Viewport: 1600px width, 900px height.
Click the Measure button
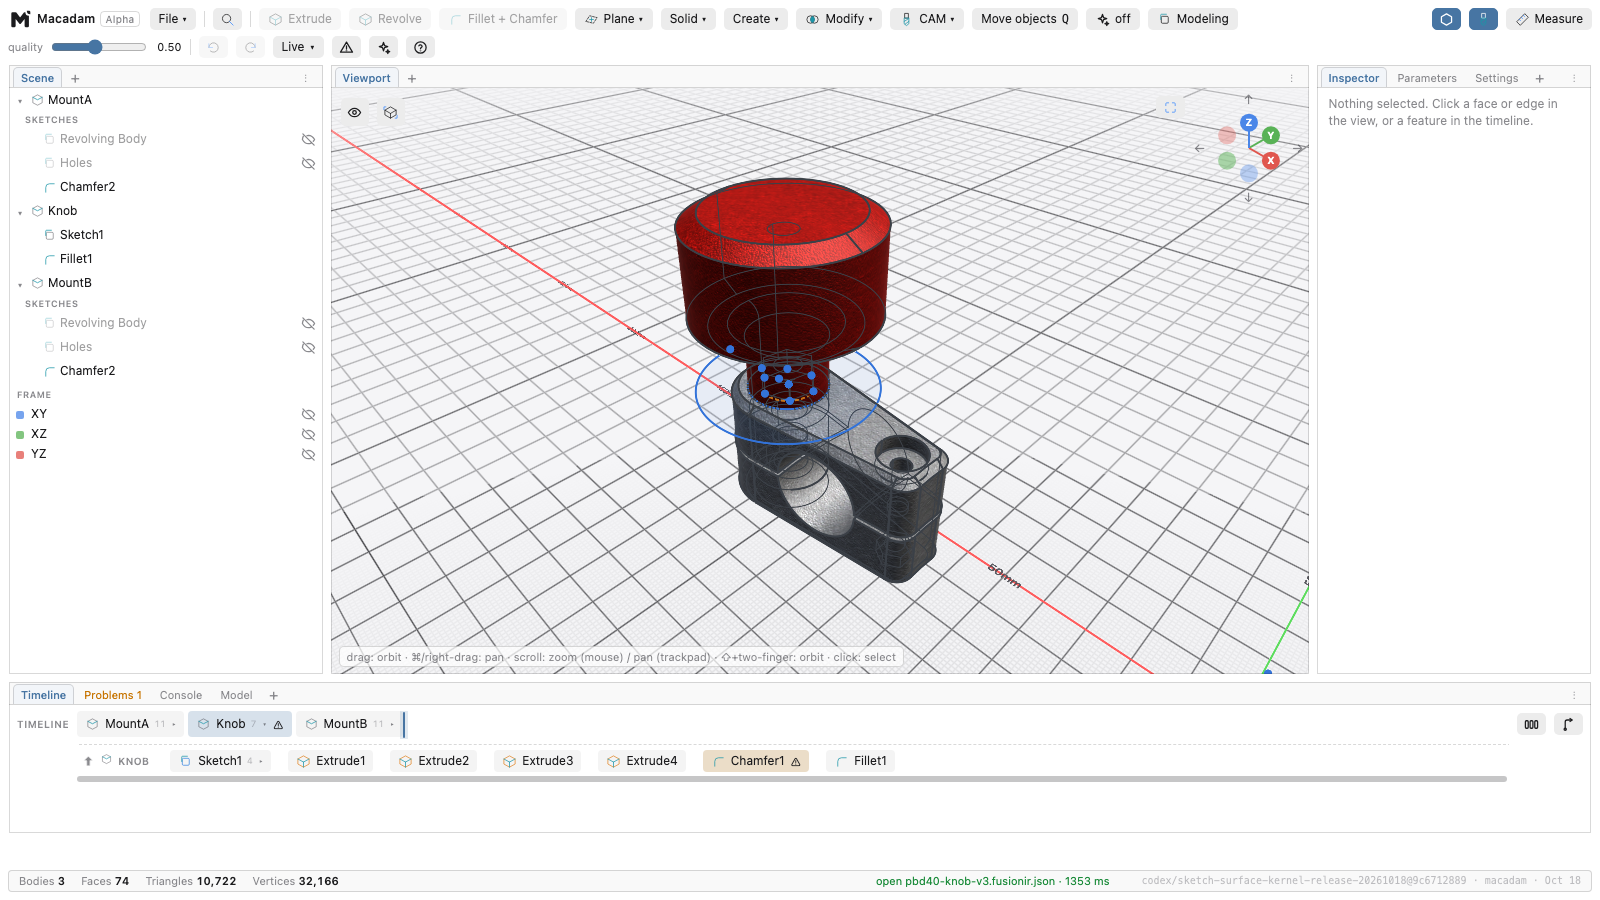coord(1548,19)
